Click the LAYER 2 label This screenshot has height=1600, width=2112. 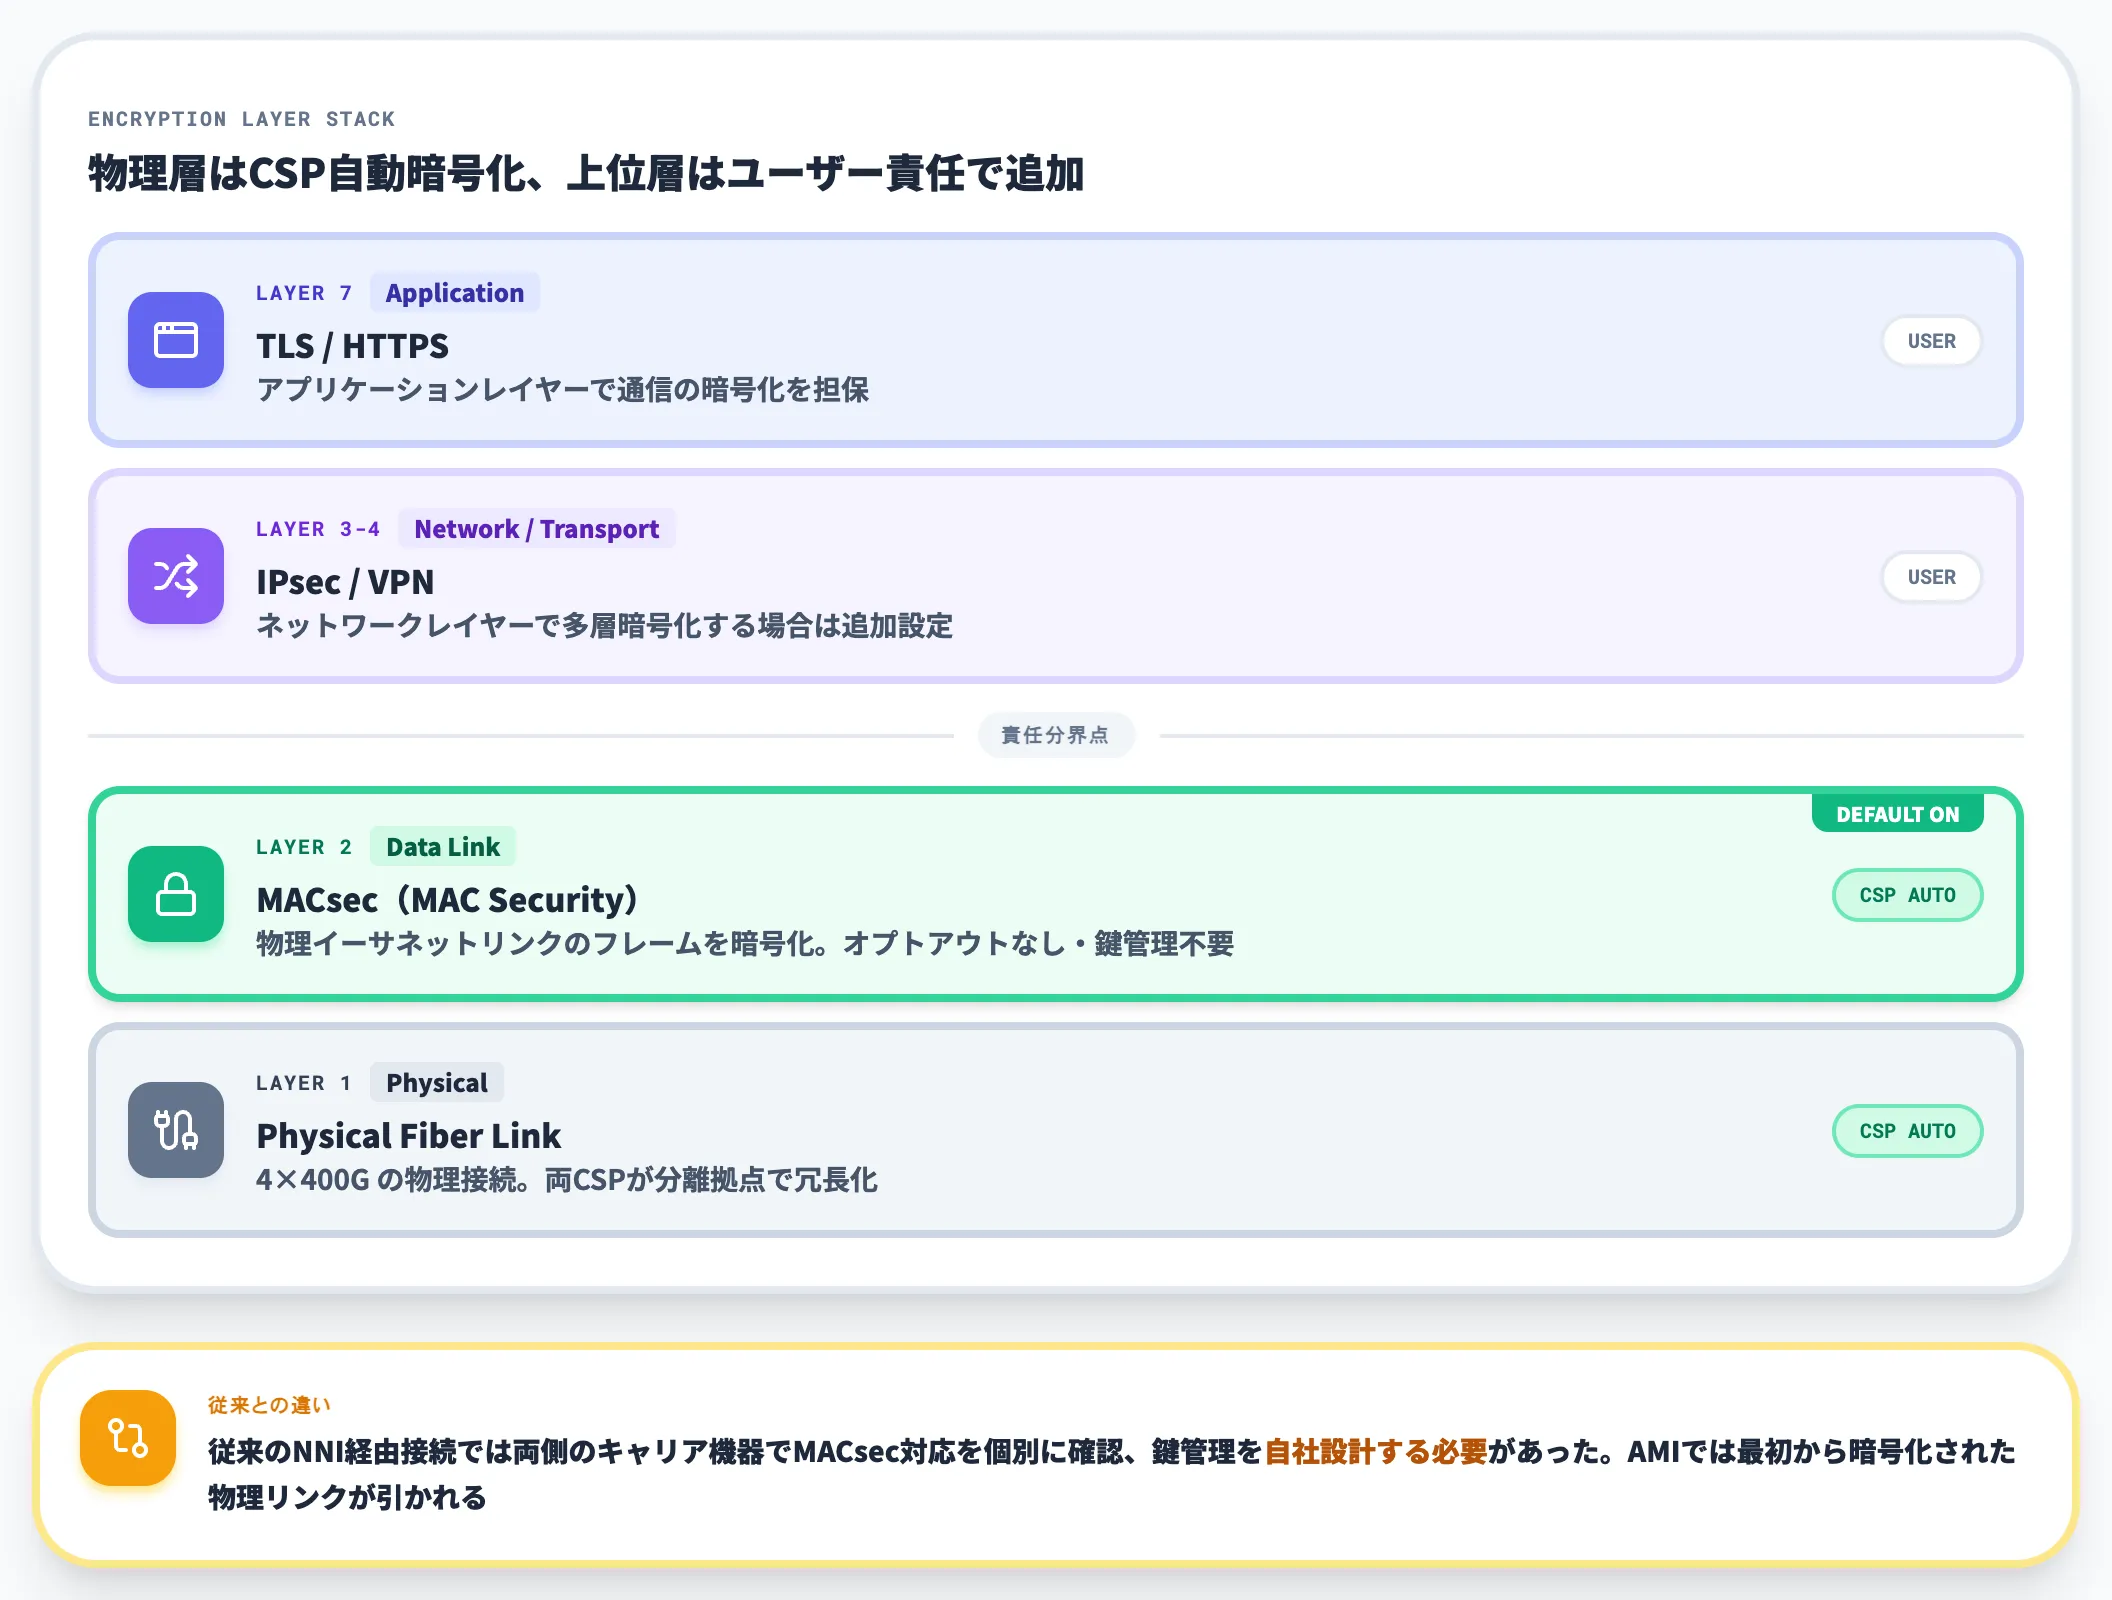(x=304, y=847)
